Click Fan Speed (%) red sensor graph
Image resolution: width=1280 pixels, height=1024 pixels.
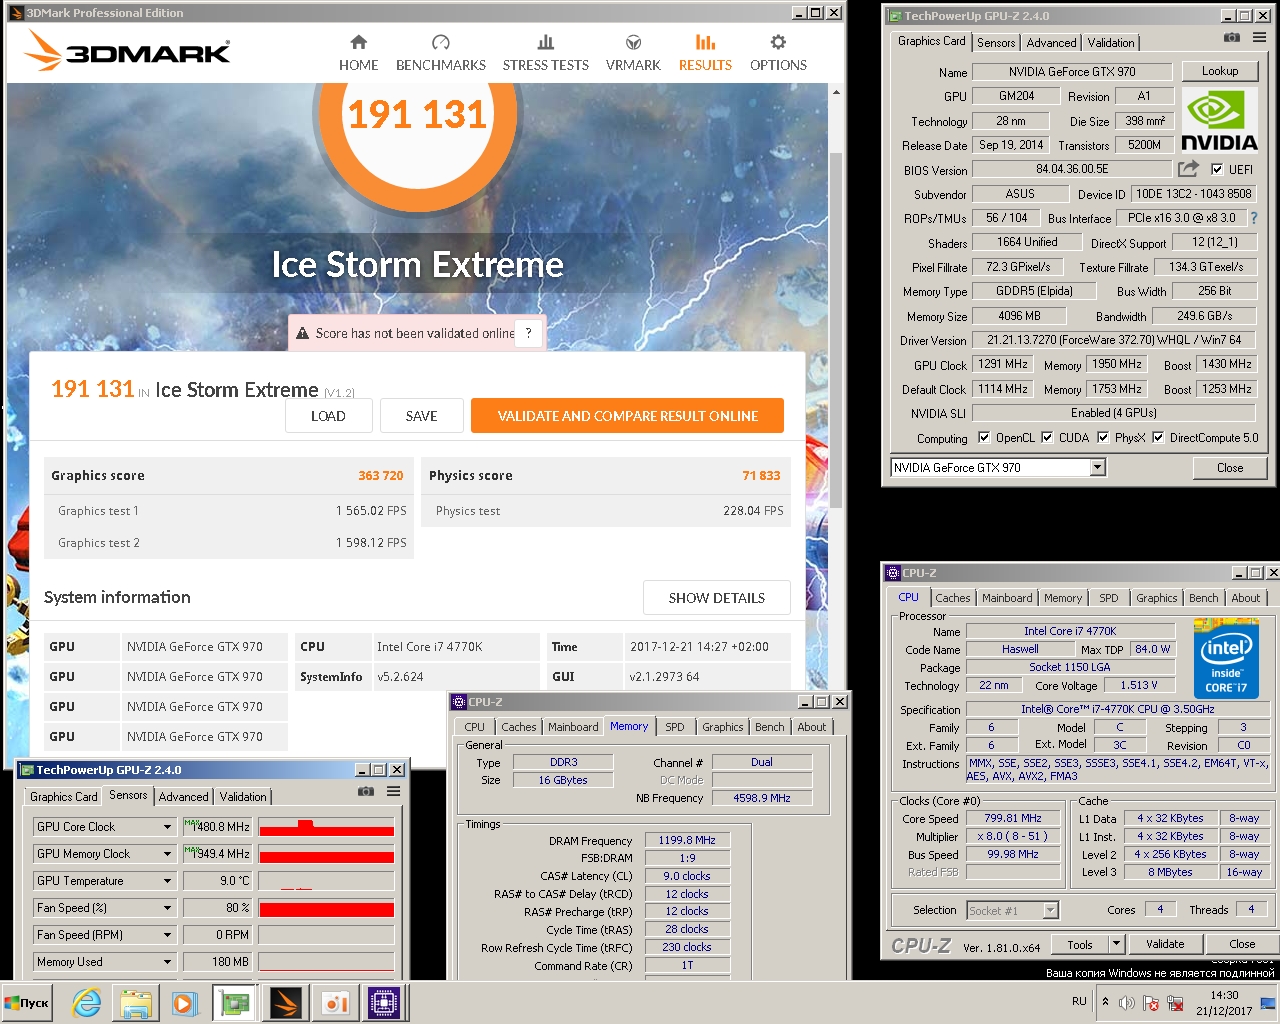click(326, 908)
